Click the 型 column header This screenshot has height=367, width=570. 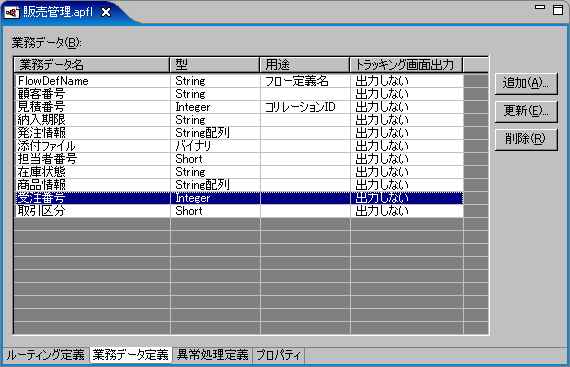(x=215, y=65)
